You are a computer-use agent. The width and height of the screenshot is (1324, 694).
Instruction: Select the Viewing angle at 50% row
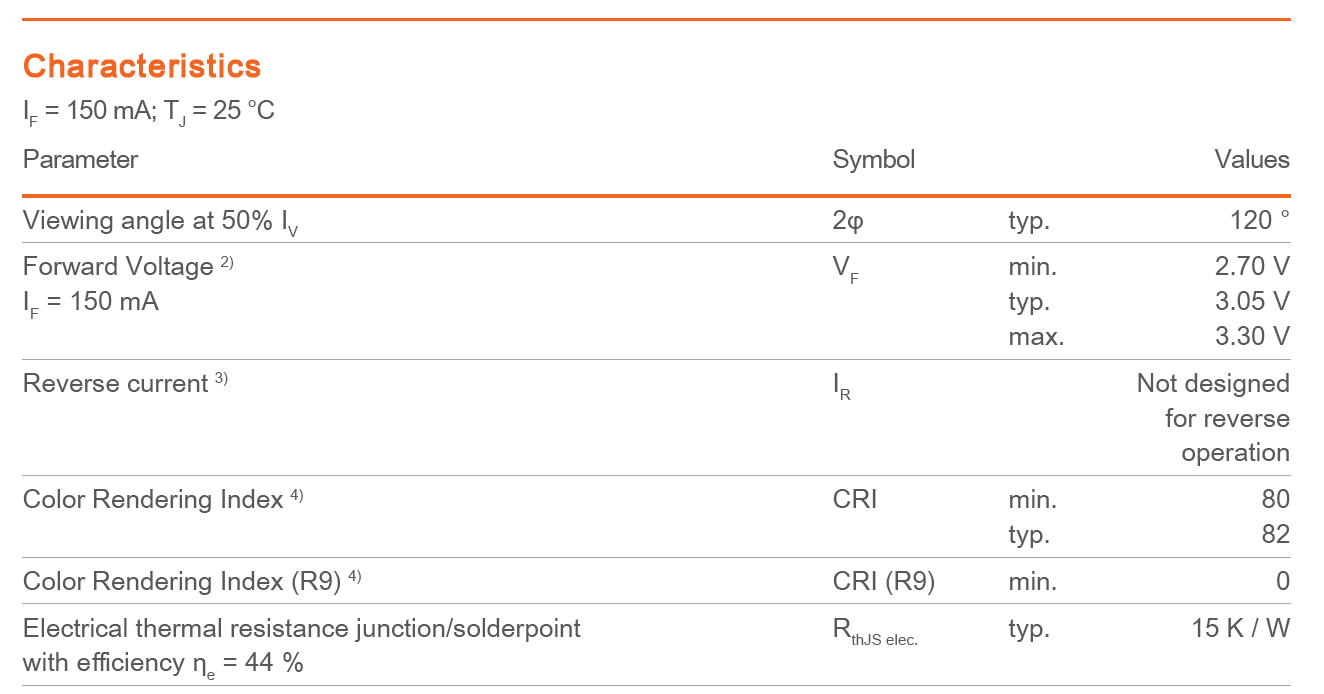656,220
